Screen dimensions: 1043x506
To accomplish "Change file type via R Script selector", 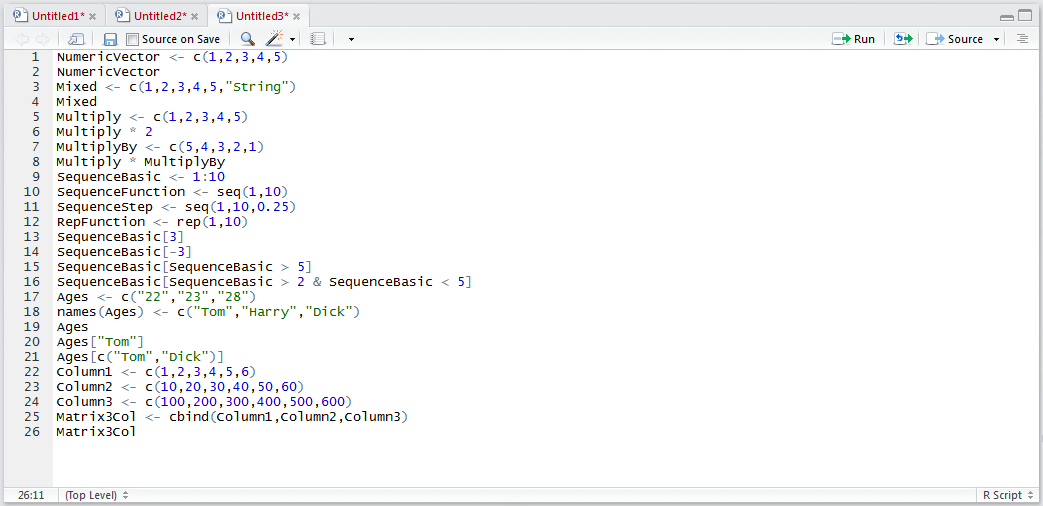I will click(1006, 495).
